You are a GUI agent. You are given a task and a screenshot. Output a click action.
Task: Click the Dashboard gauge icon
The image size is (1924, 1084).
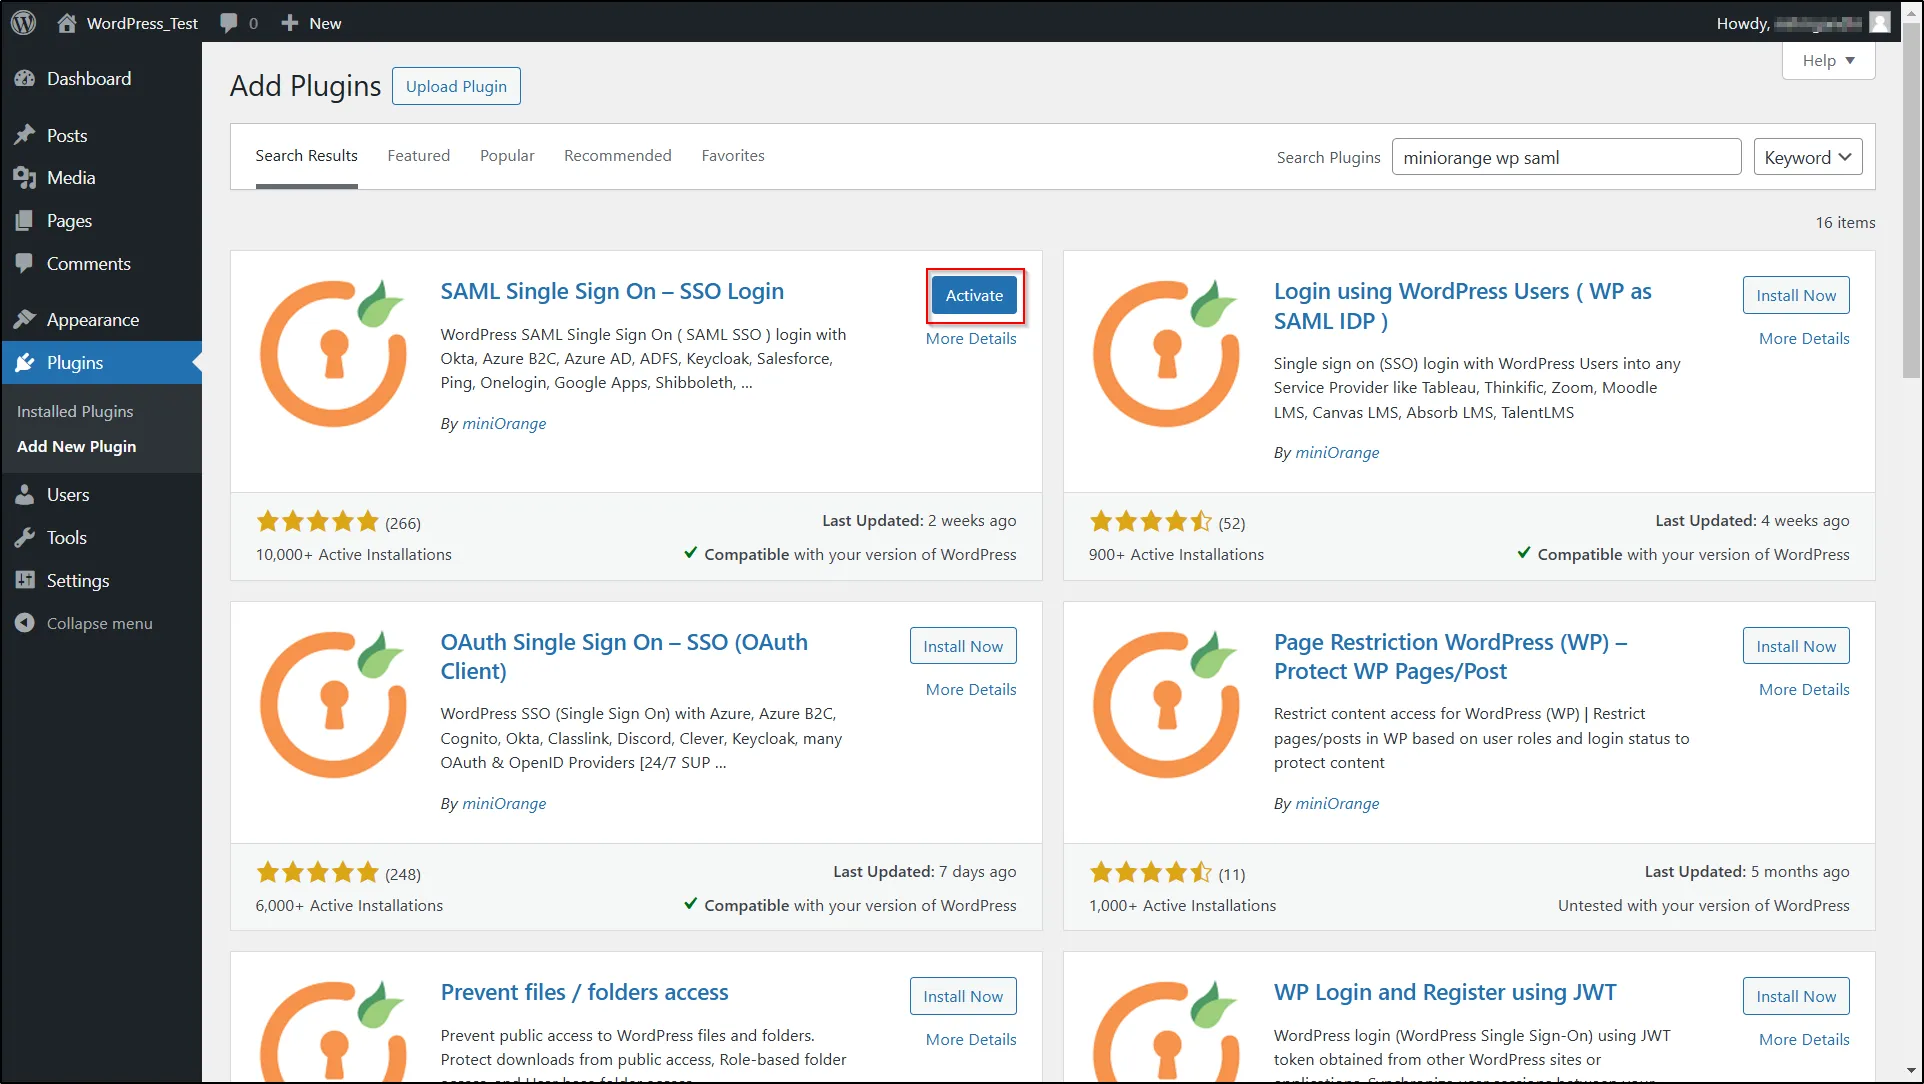click(25, 79)
